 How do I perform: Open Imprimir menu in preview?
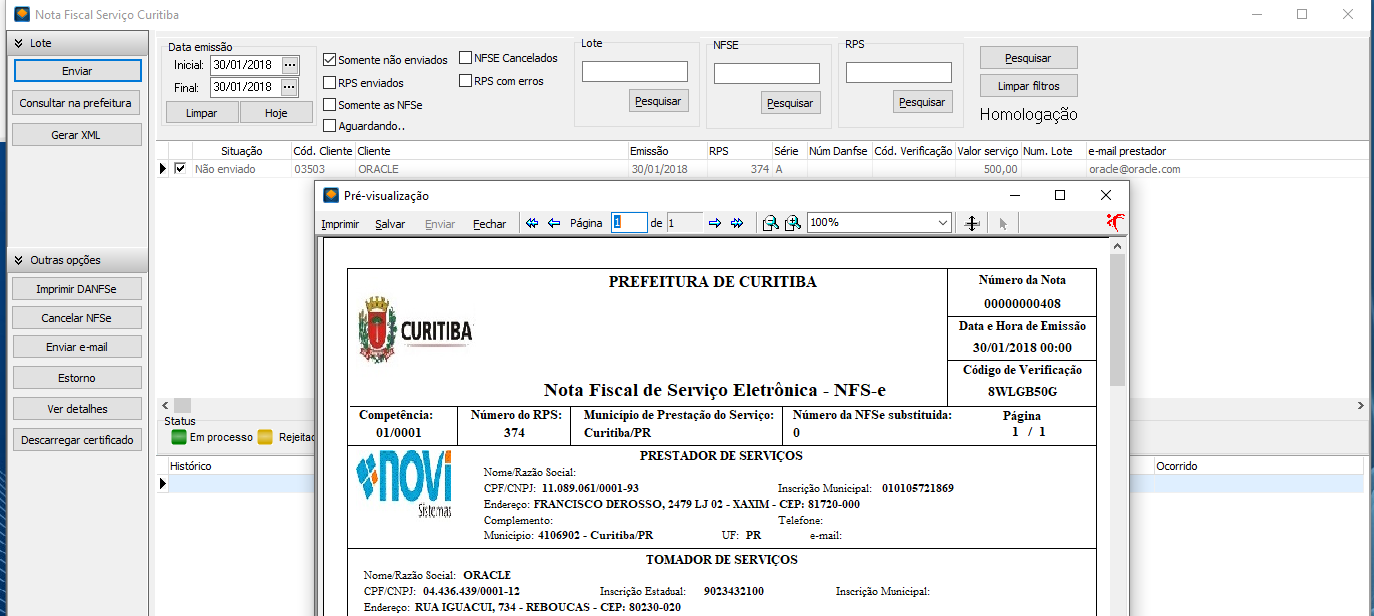(x=340, y=224)
